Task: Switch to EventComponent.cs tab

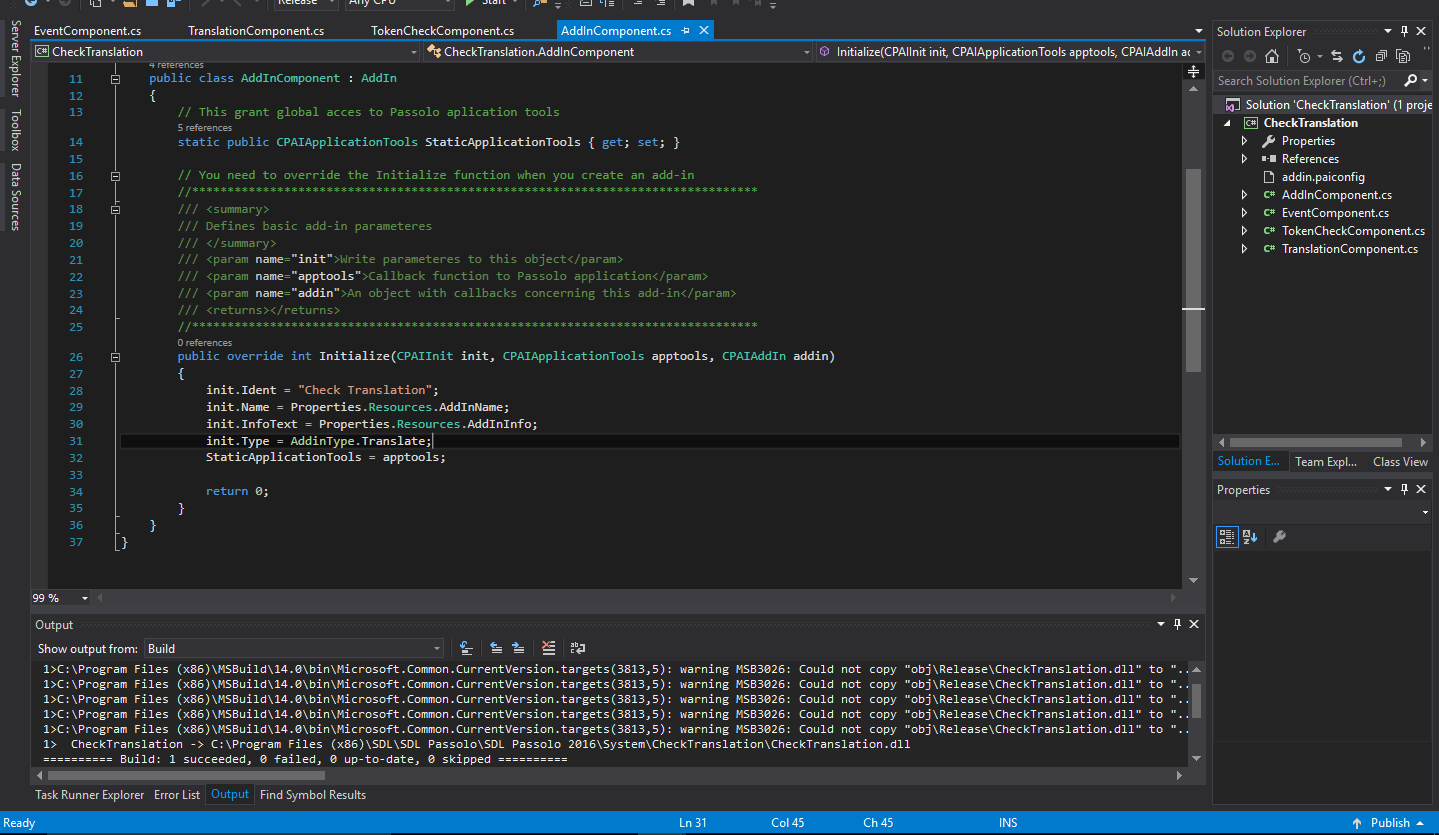Action: (x=87, y=31)
